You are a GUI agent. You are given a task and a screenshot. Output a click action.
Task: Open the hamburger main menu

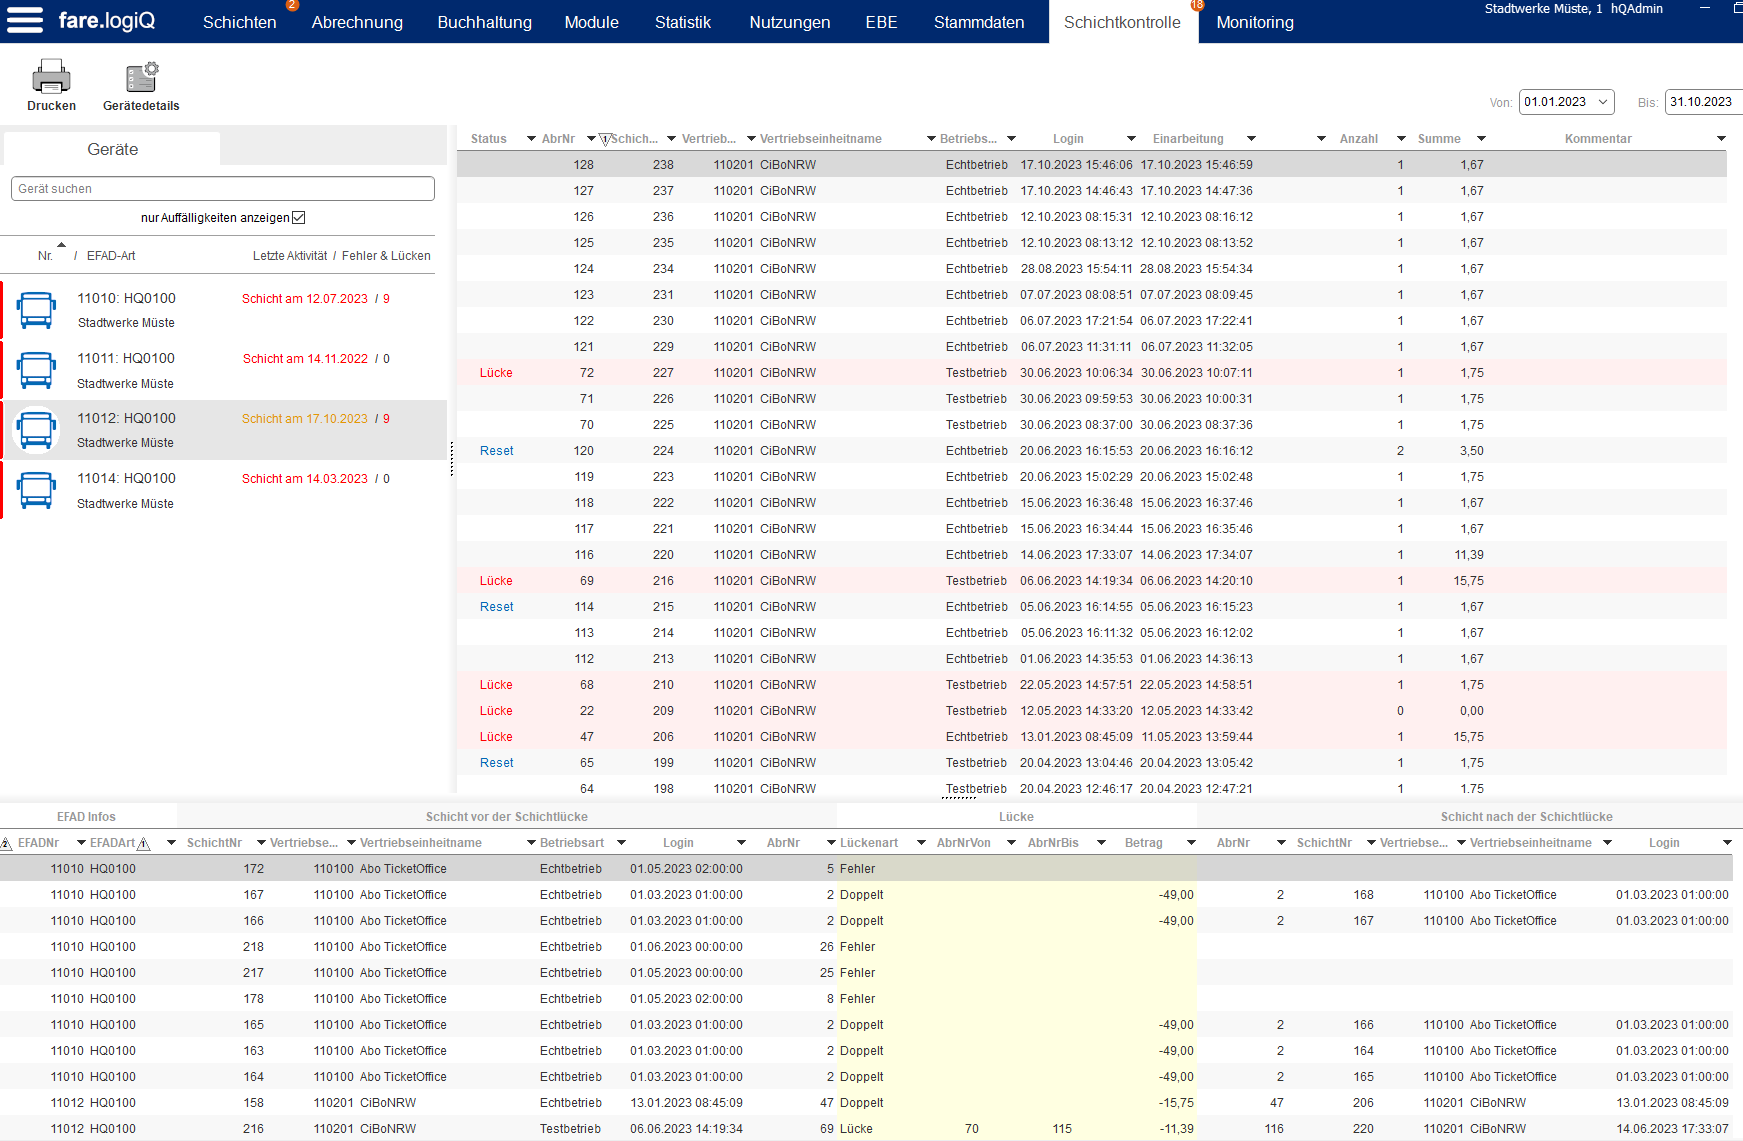(x=25, y=20)
